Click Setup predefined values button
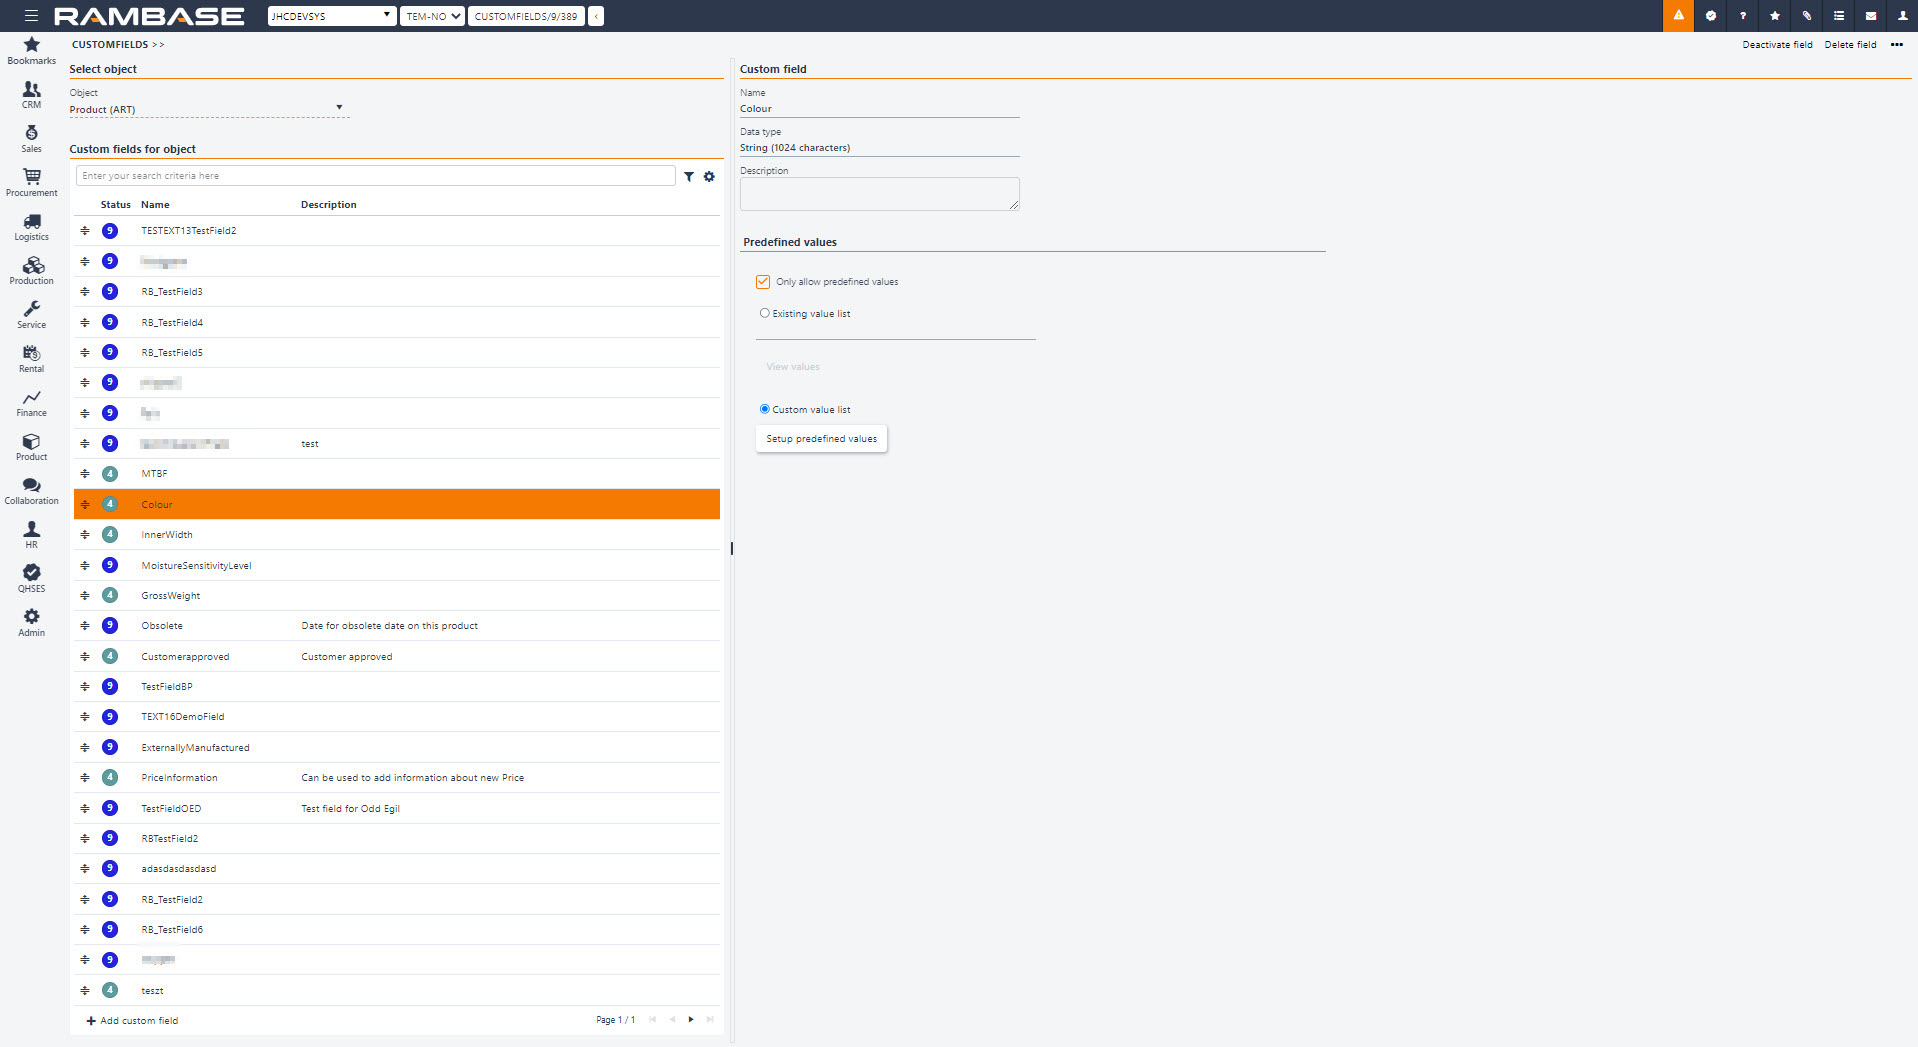 [x=821, y=439]
